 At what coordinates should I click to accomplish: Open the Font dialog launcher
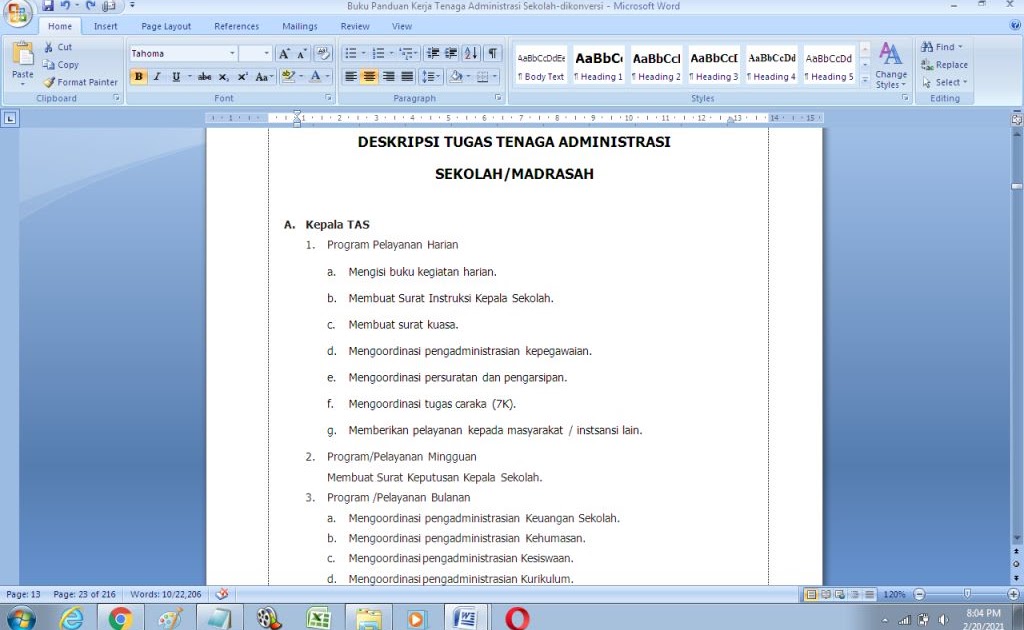[328, 98]
